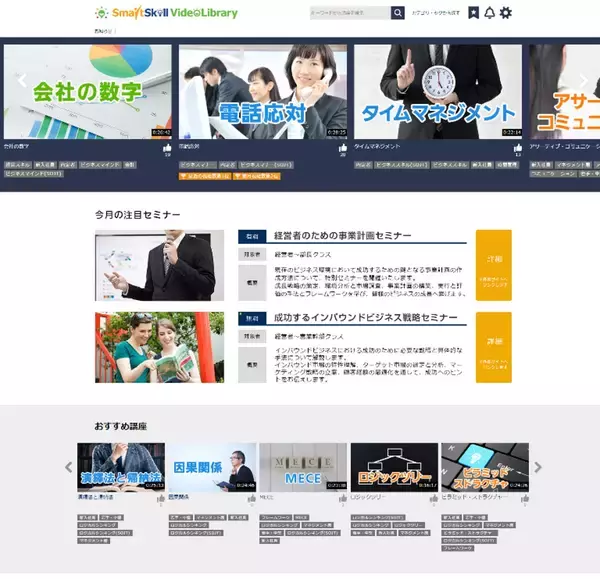The width and height of the screenshot is (600, 579).
Task: Click 詳細 button for インバウンドビジネス戦略セミナー
Action: pyautogui.click(x=494, y=347)
